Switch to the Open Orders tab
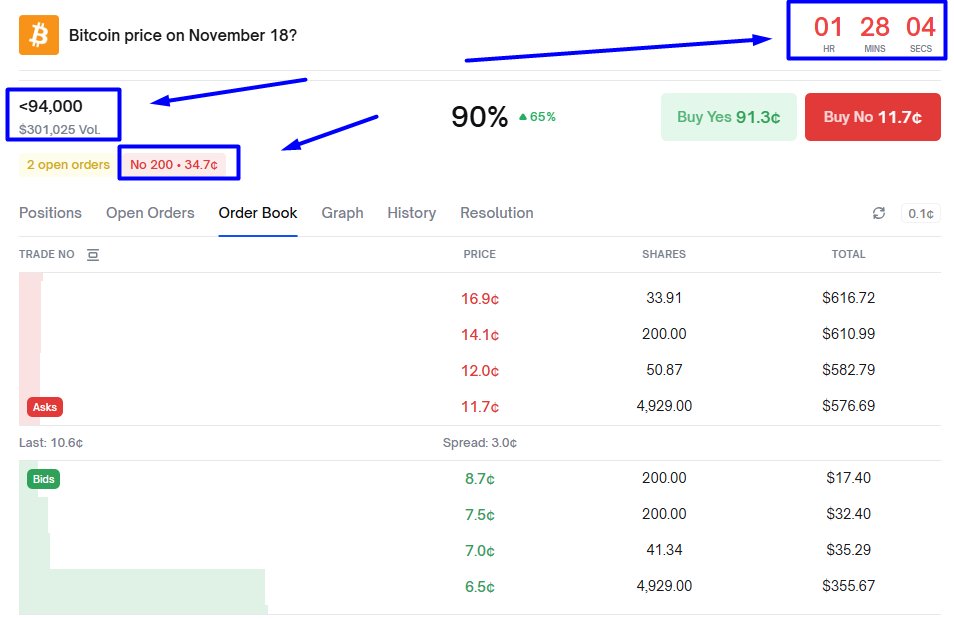954x619 pixels. point(150,213)
